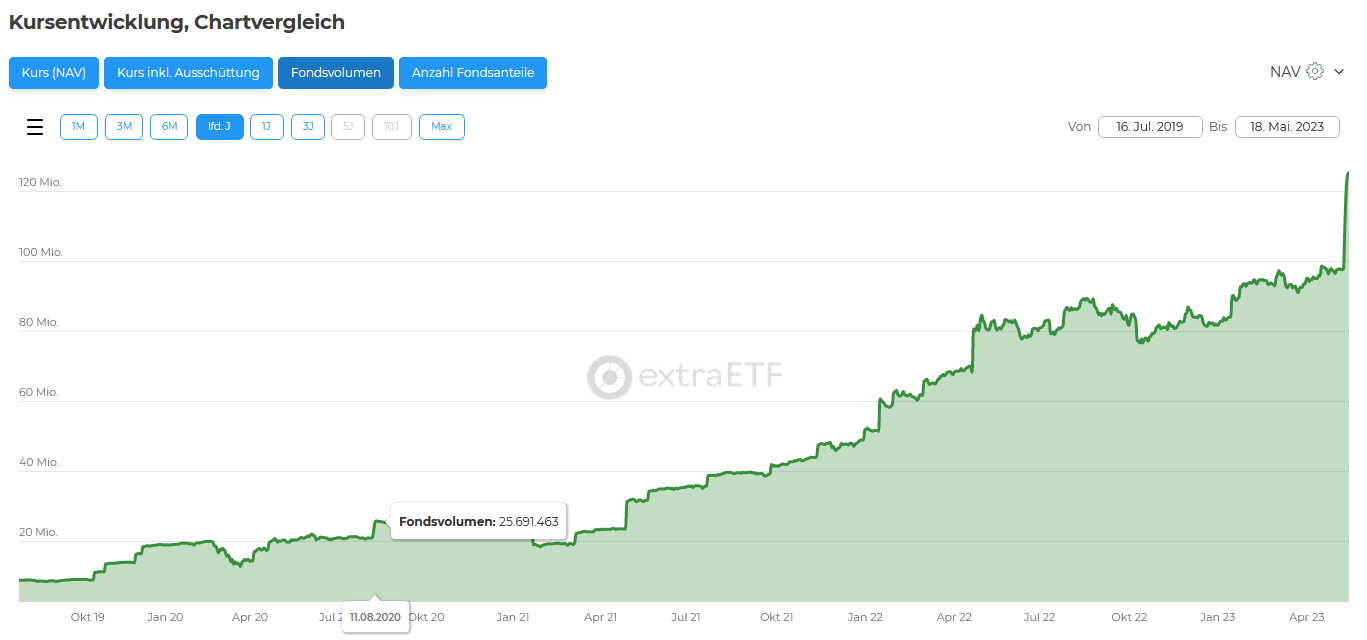Image resolution: width=1367 pixels, height=640 pixels.
Task: Choose the lfd. J range button
Action: pos(220,127)
